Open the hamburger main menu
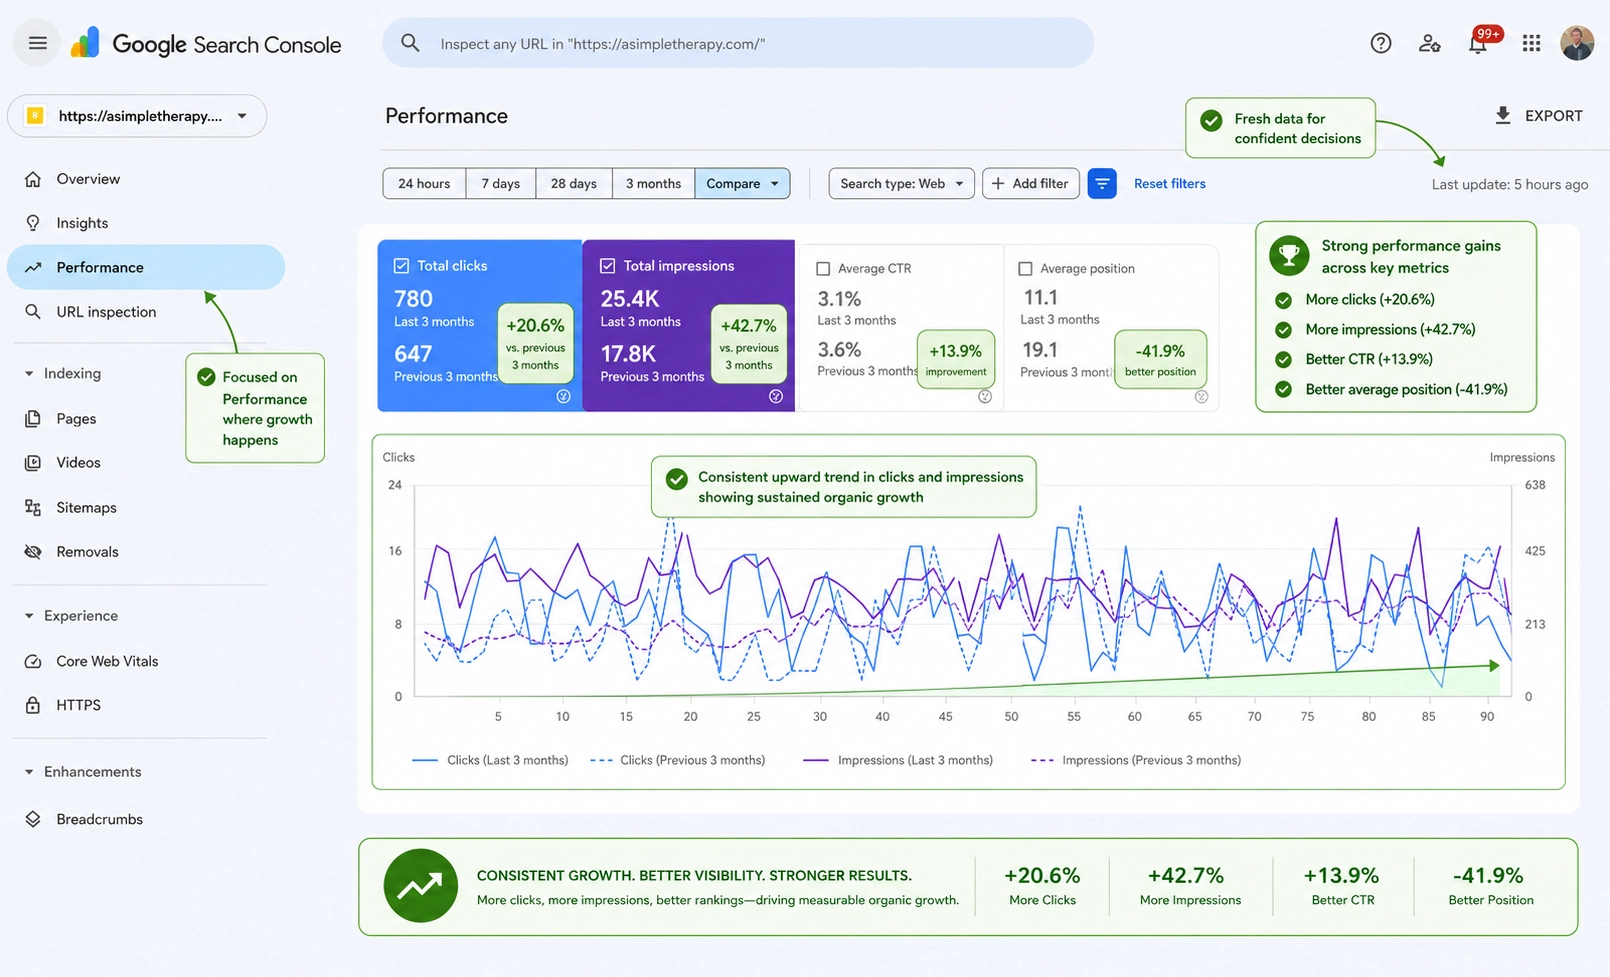 (x=37, y=43)
